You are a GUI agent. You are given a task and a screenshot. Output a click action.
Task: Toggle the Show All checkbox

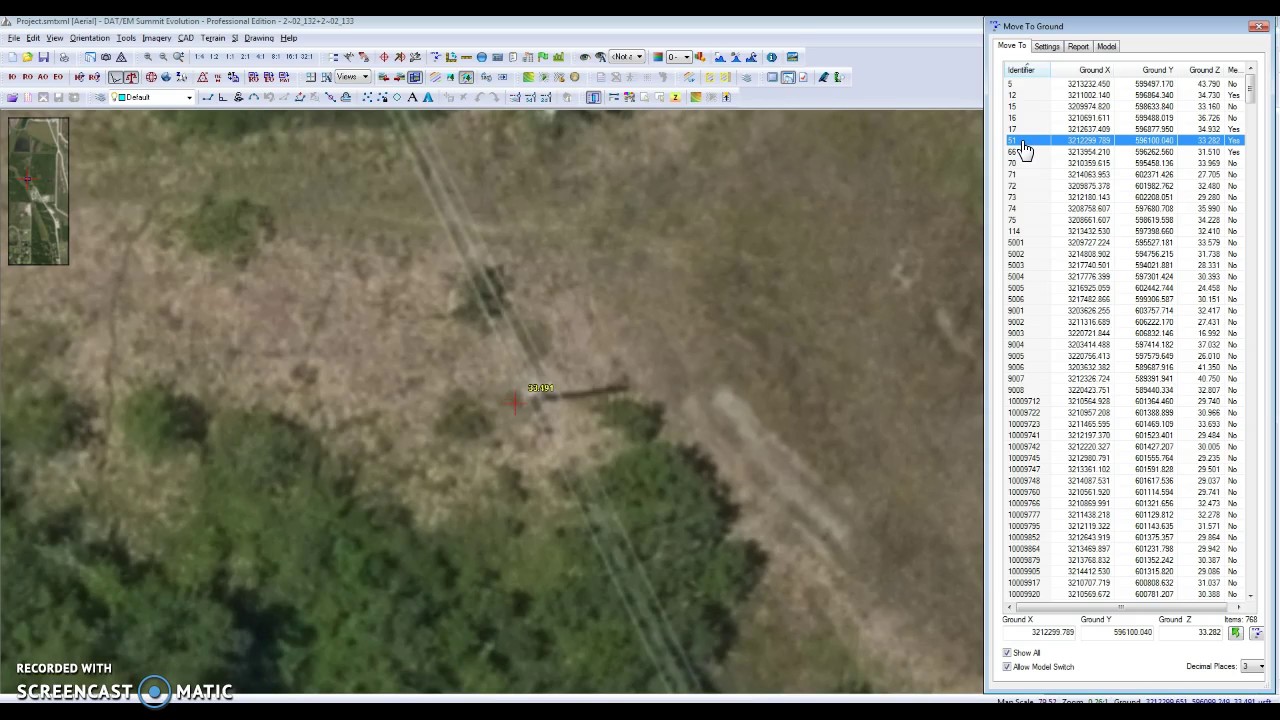[1007, 653]
